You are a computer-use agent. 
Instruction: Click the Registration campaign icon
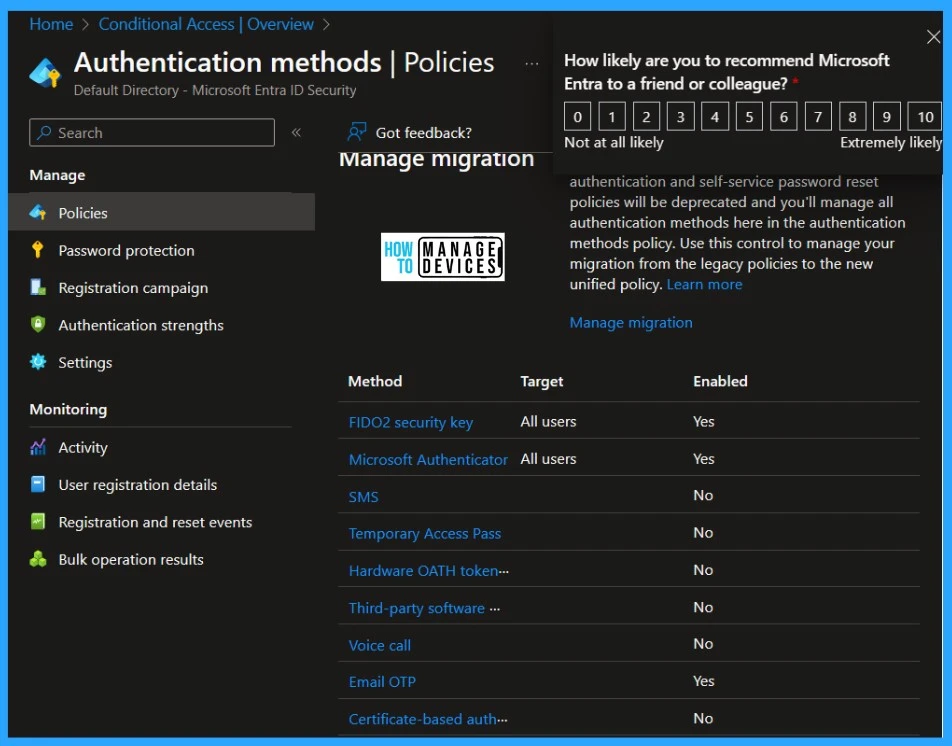38,287
